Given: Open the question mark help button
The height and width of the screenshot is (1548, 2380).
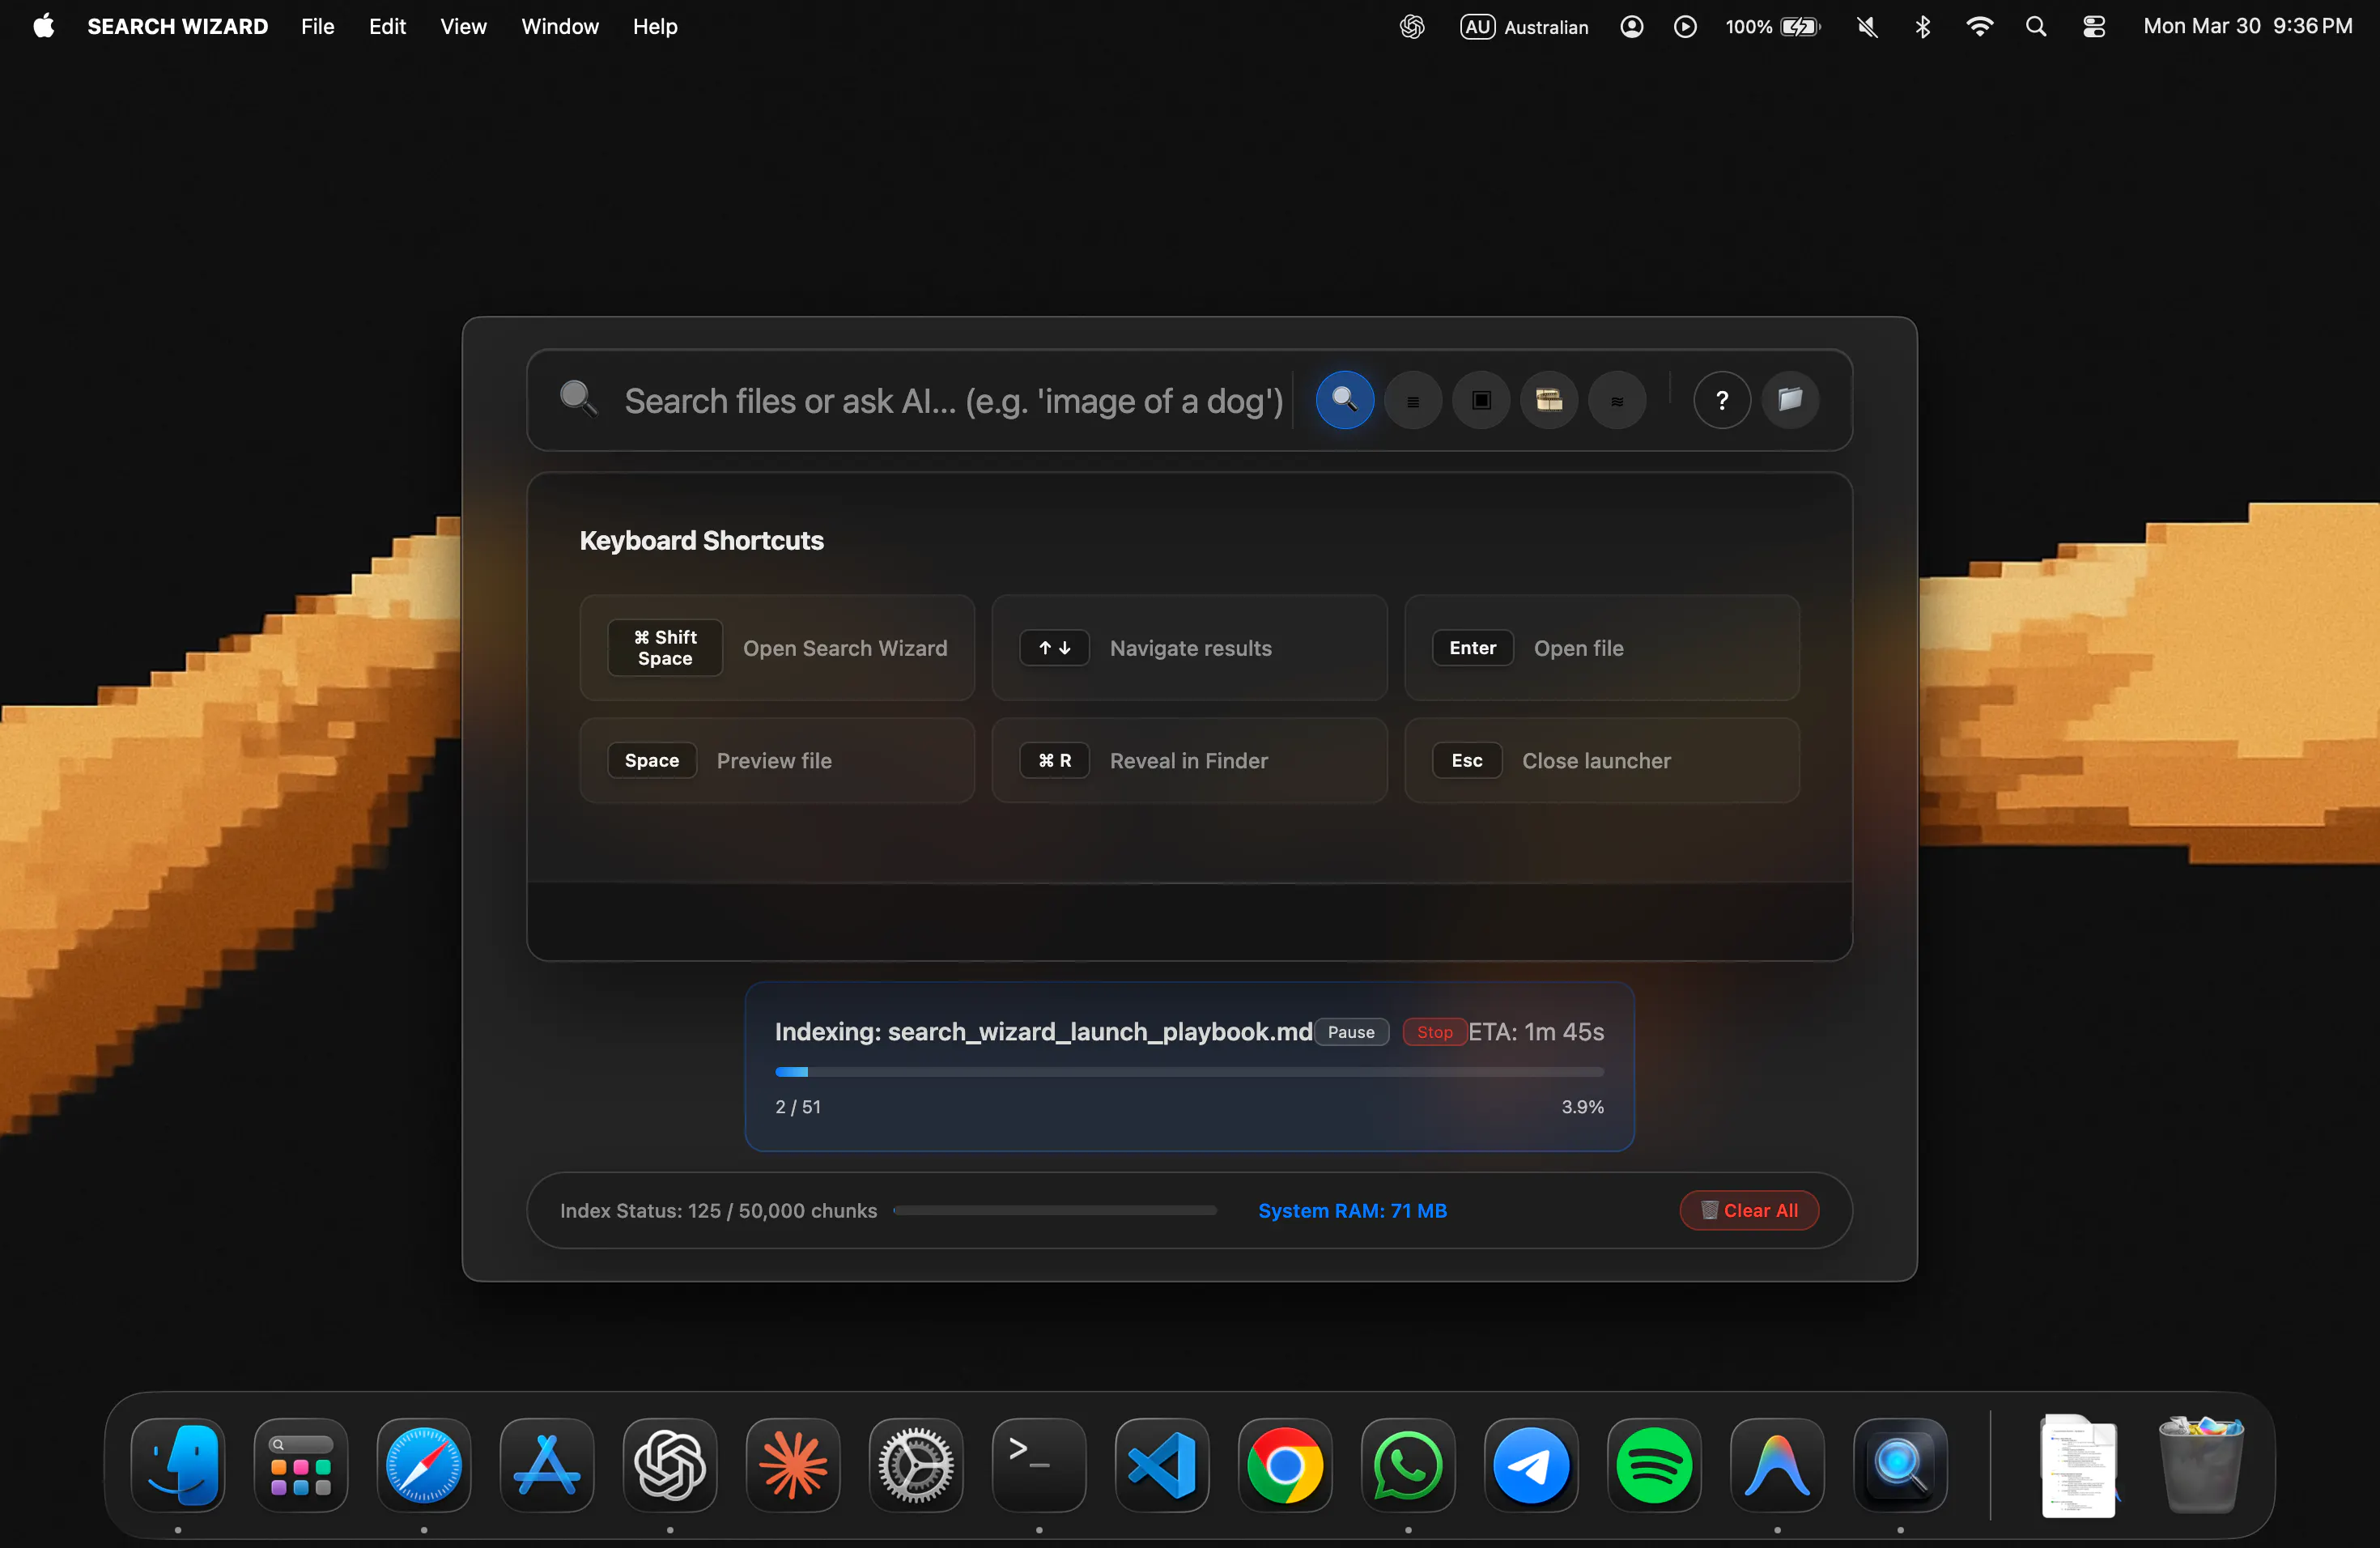Looking at the screenshot, I should tap(1722, 400).
